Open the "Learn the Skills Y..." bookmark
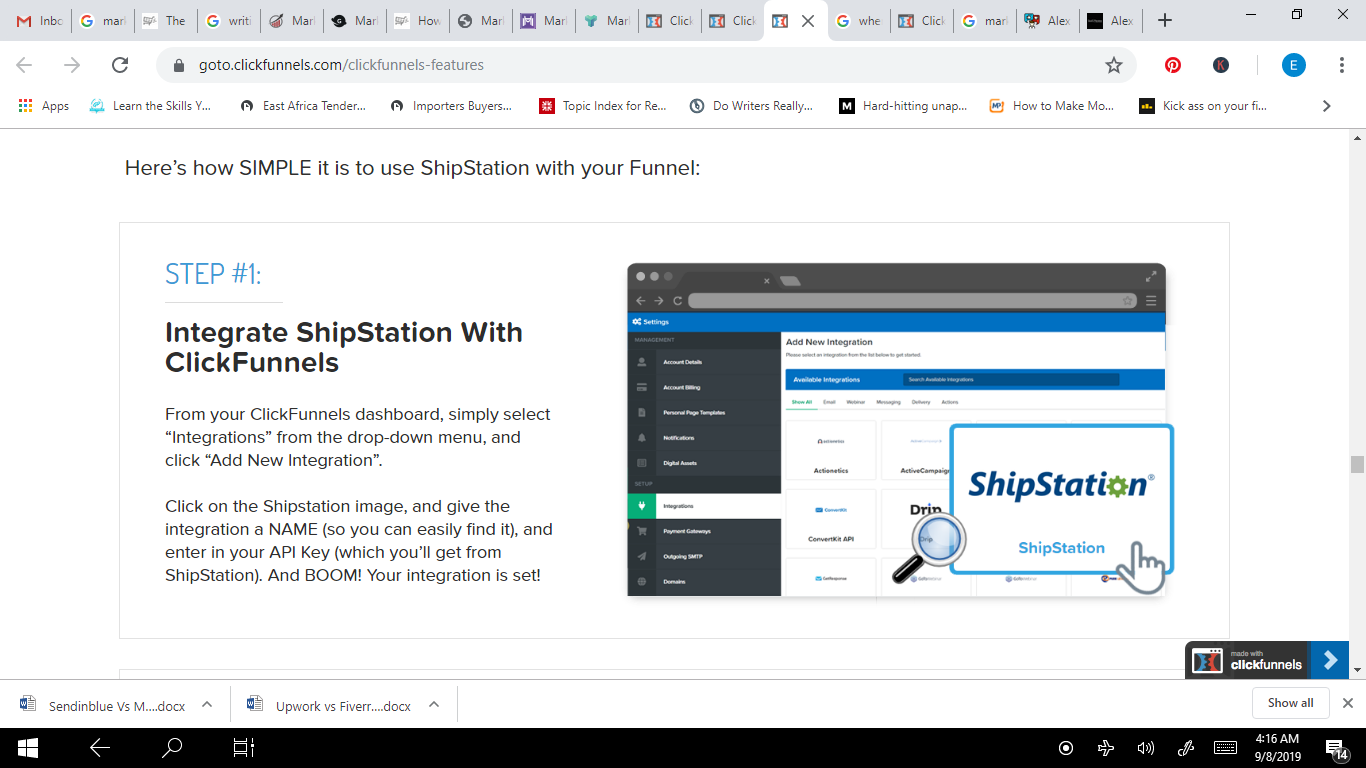Viewport: 1366px width, 768px height. click(x=150, y=106)
